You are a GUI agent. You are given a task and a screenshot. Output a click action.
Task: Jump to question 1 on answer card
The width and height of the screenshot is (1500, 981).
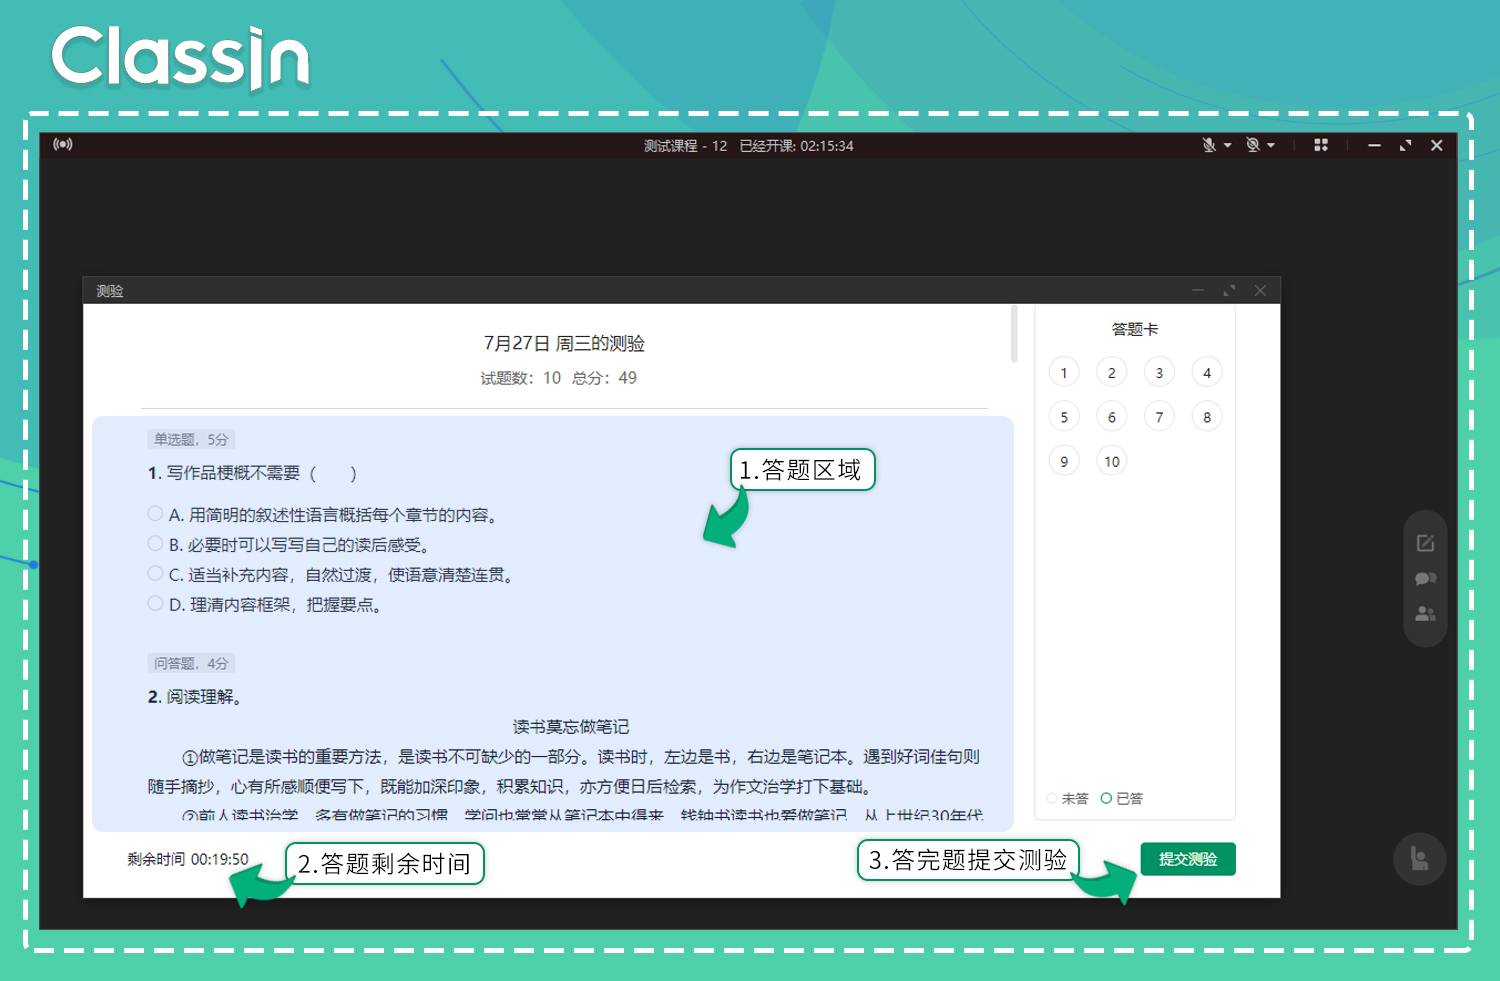point(1064,373)
